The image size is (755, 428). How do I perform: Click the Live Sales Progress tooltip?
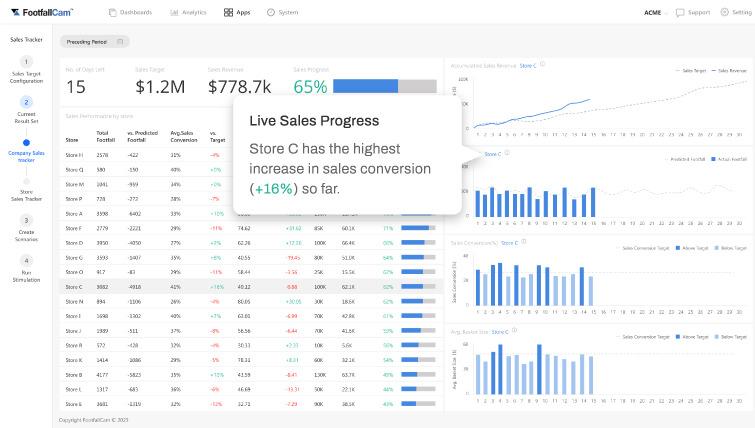click(347, 155)
